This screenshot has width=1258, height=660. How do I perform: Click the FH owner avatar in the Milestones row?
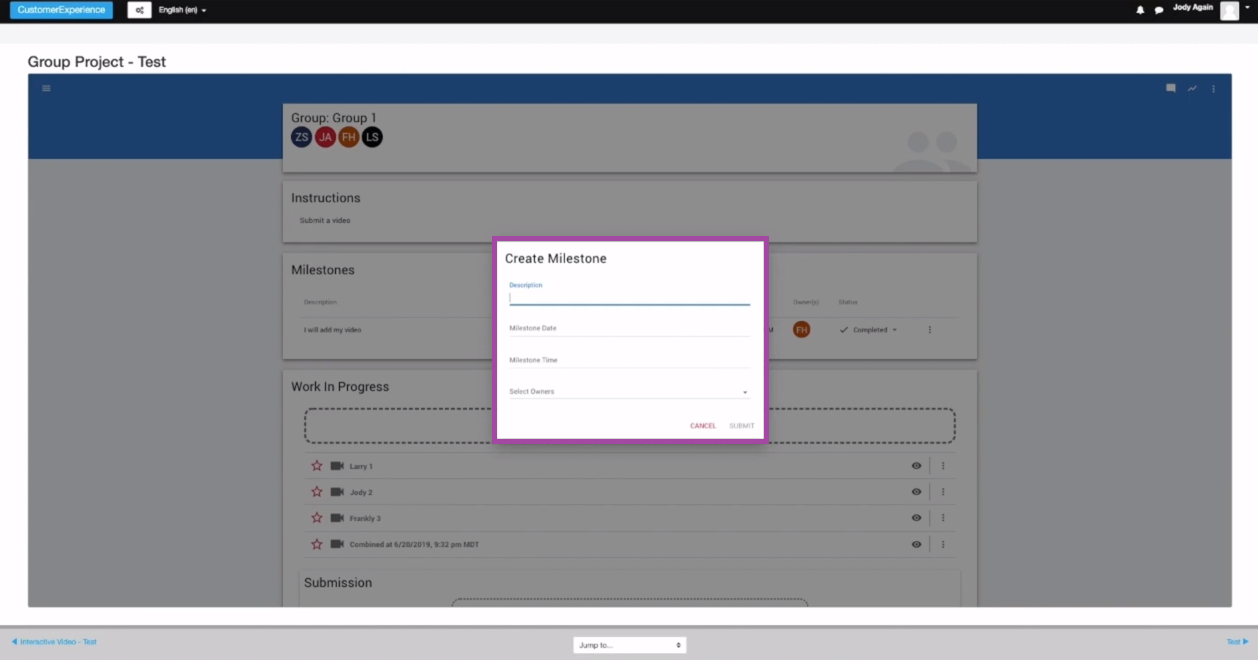coord(801,329)
